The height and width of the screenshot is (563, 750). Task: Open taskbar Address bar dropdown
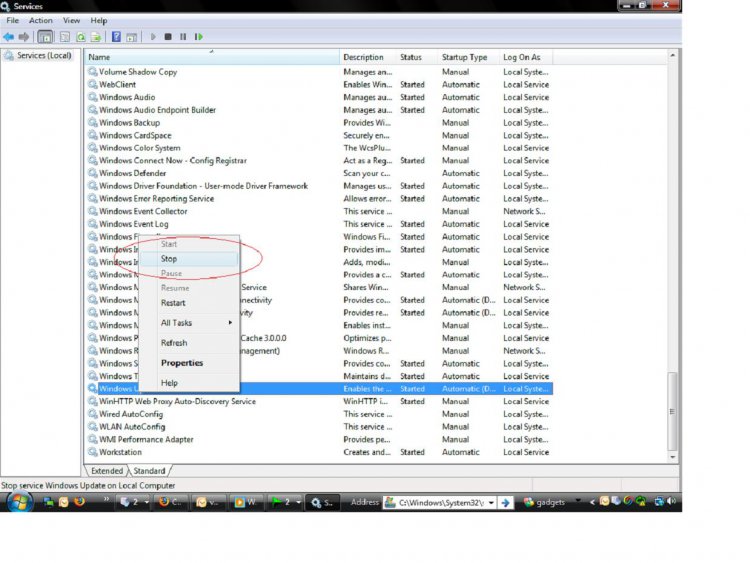tap(490, 502)
